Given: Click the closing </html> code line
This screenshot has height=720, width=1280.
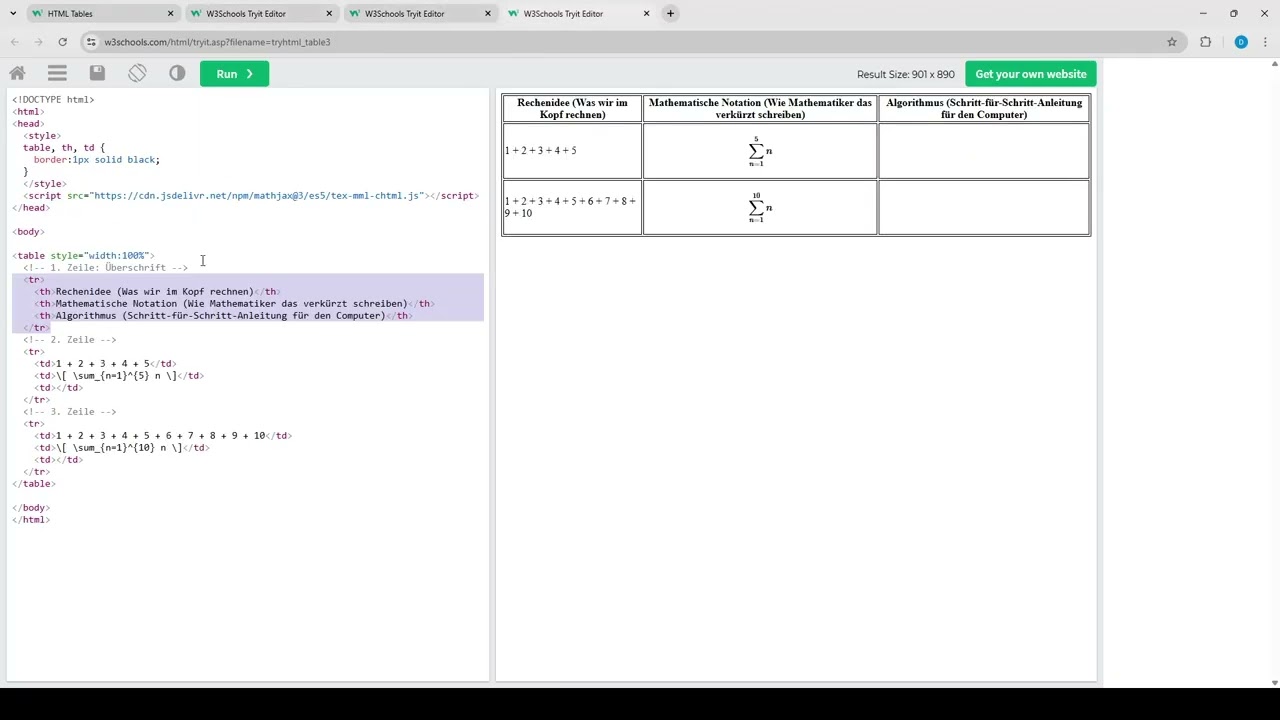Looking at the screenshot, I should tap(31, 520).
